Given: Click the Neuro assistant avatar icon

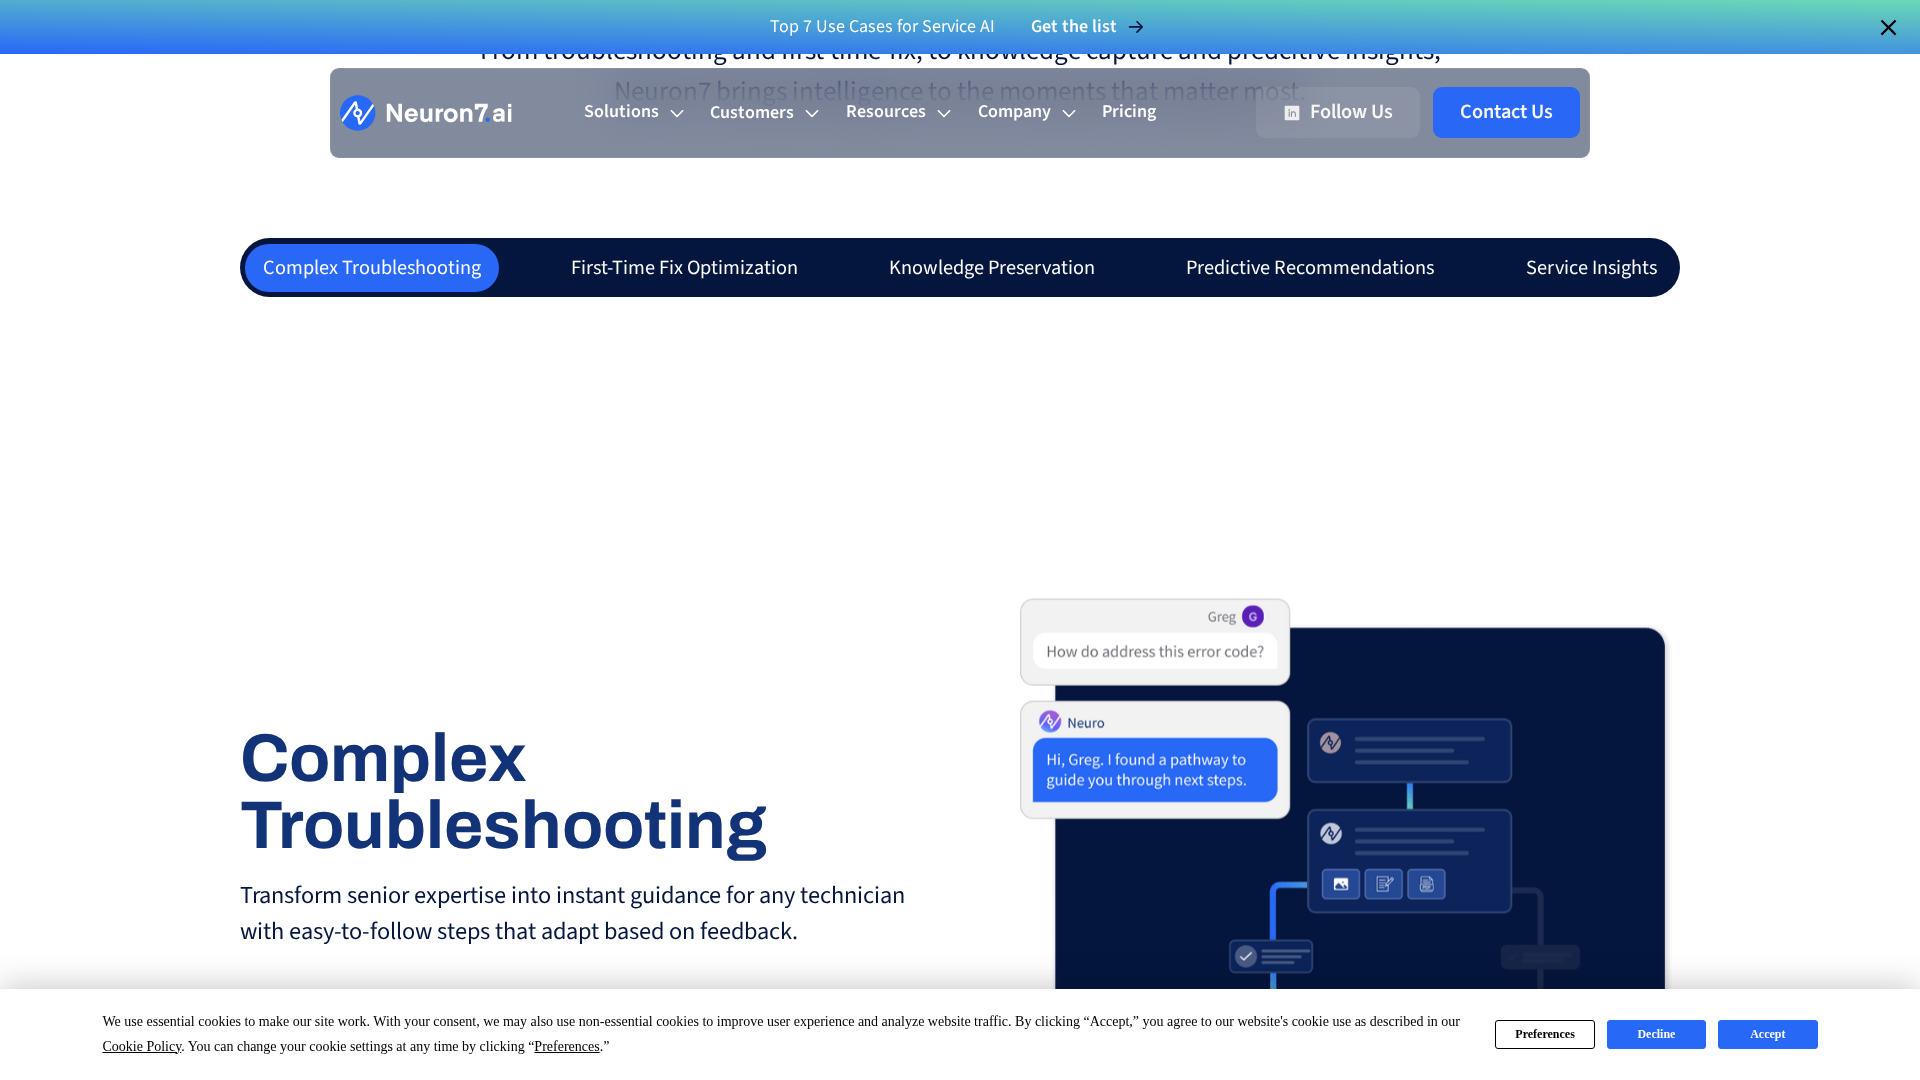Looking at the screenshot, I should click(1050, 721).
